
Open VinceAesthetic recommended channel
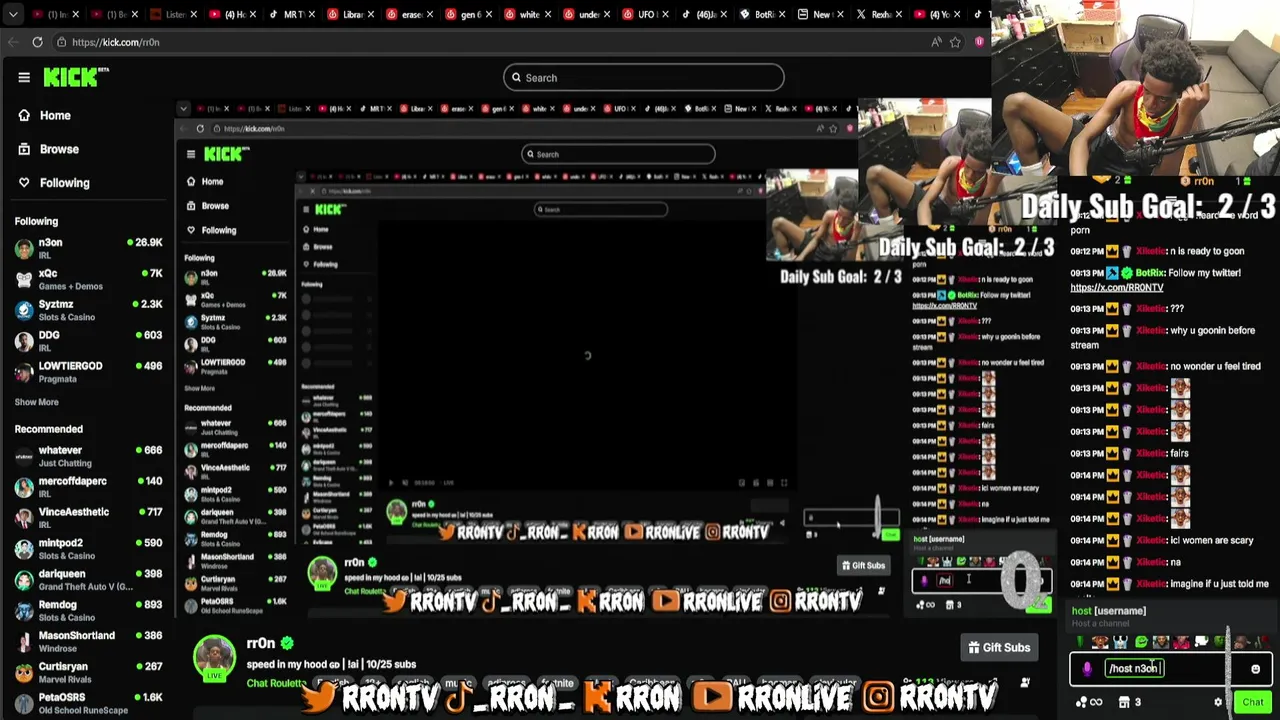(88, 518)
